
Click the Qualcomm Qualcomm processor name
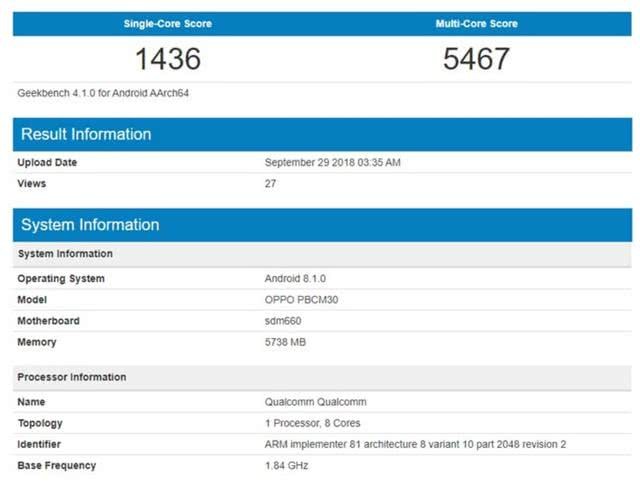[316, 402]
